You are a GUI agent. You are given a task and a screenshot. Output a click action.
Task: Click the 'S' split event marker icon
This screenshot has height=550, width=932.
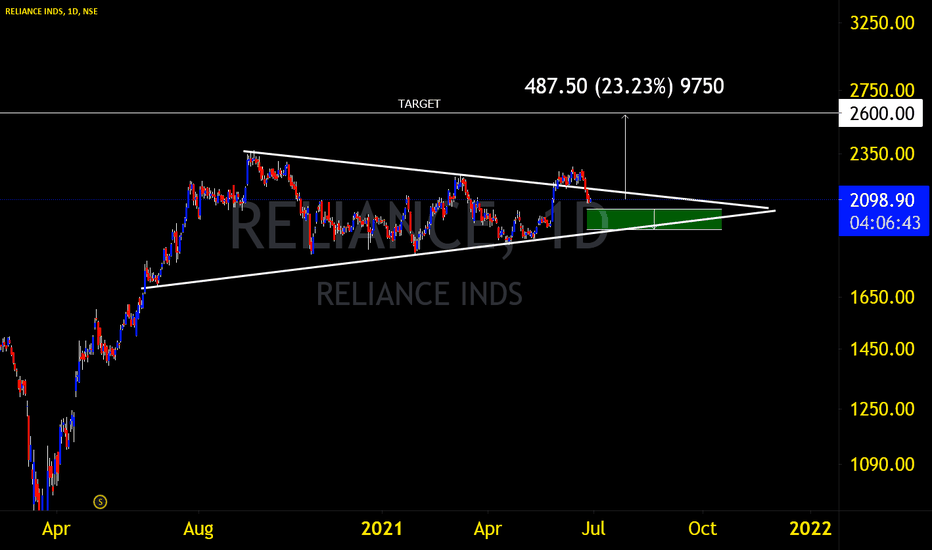[x=100, y=502]
